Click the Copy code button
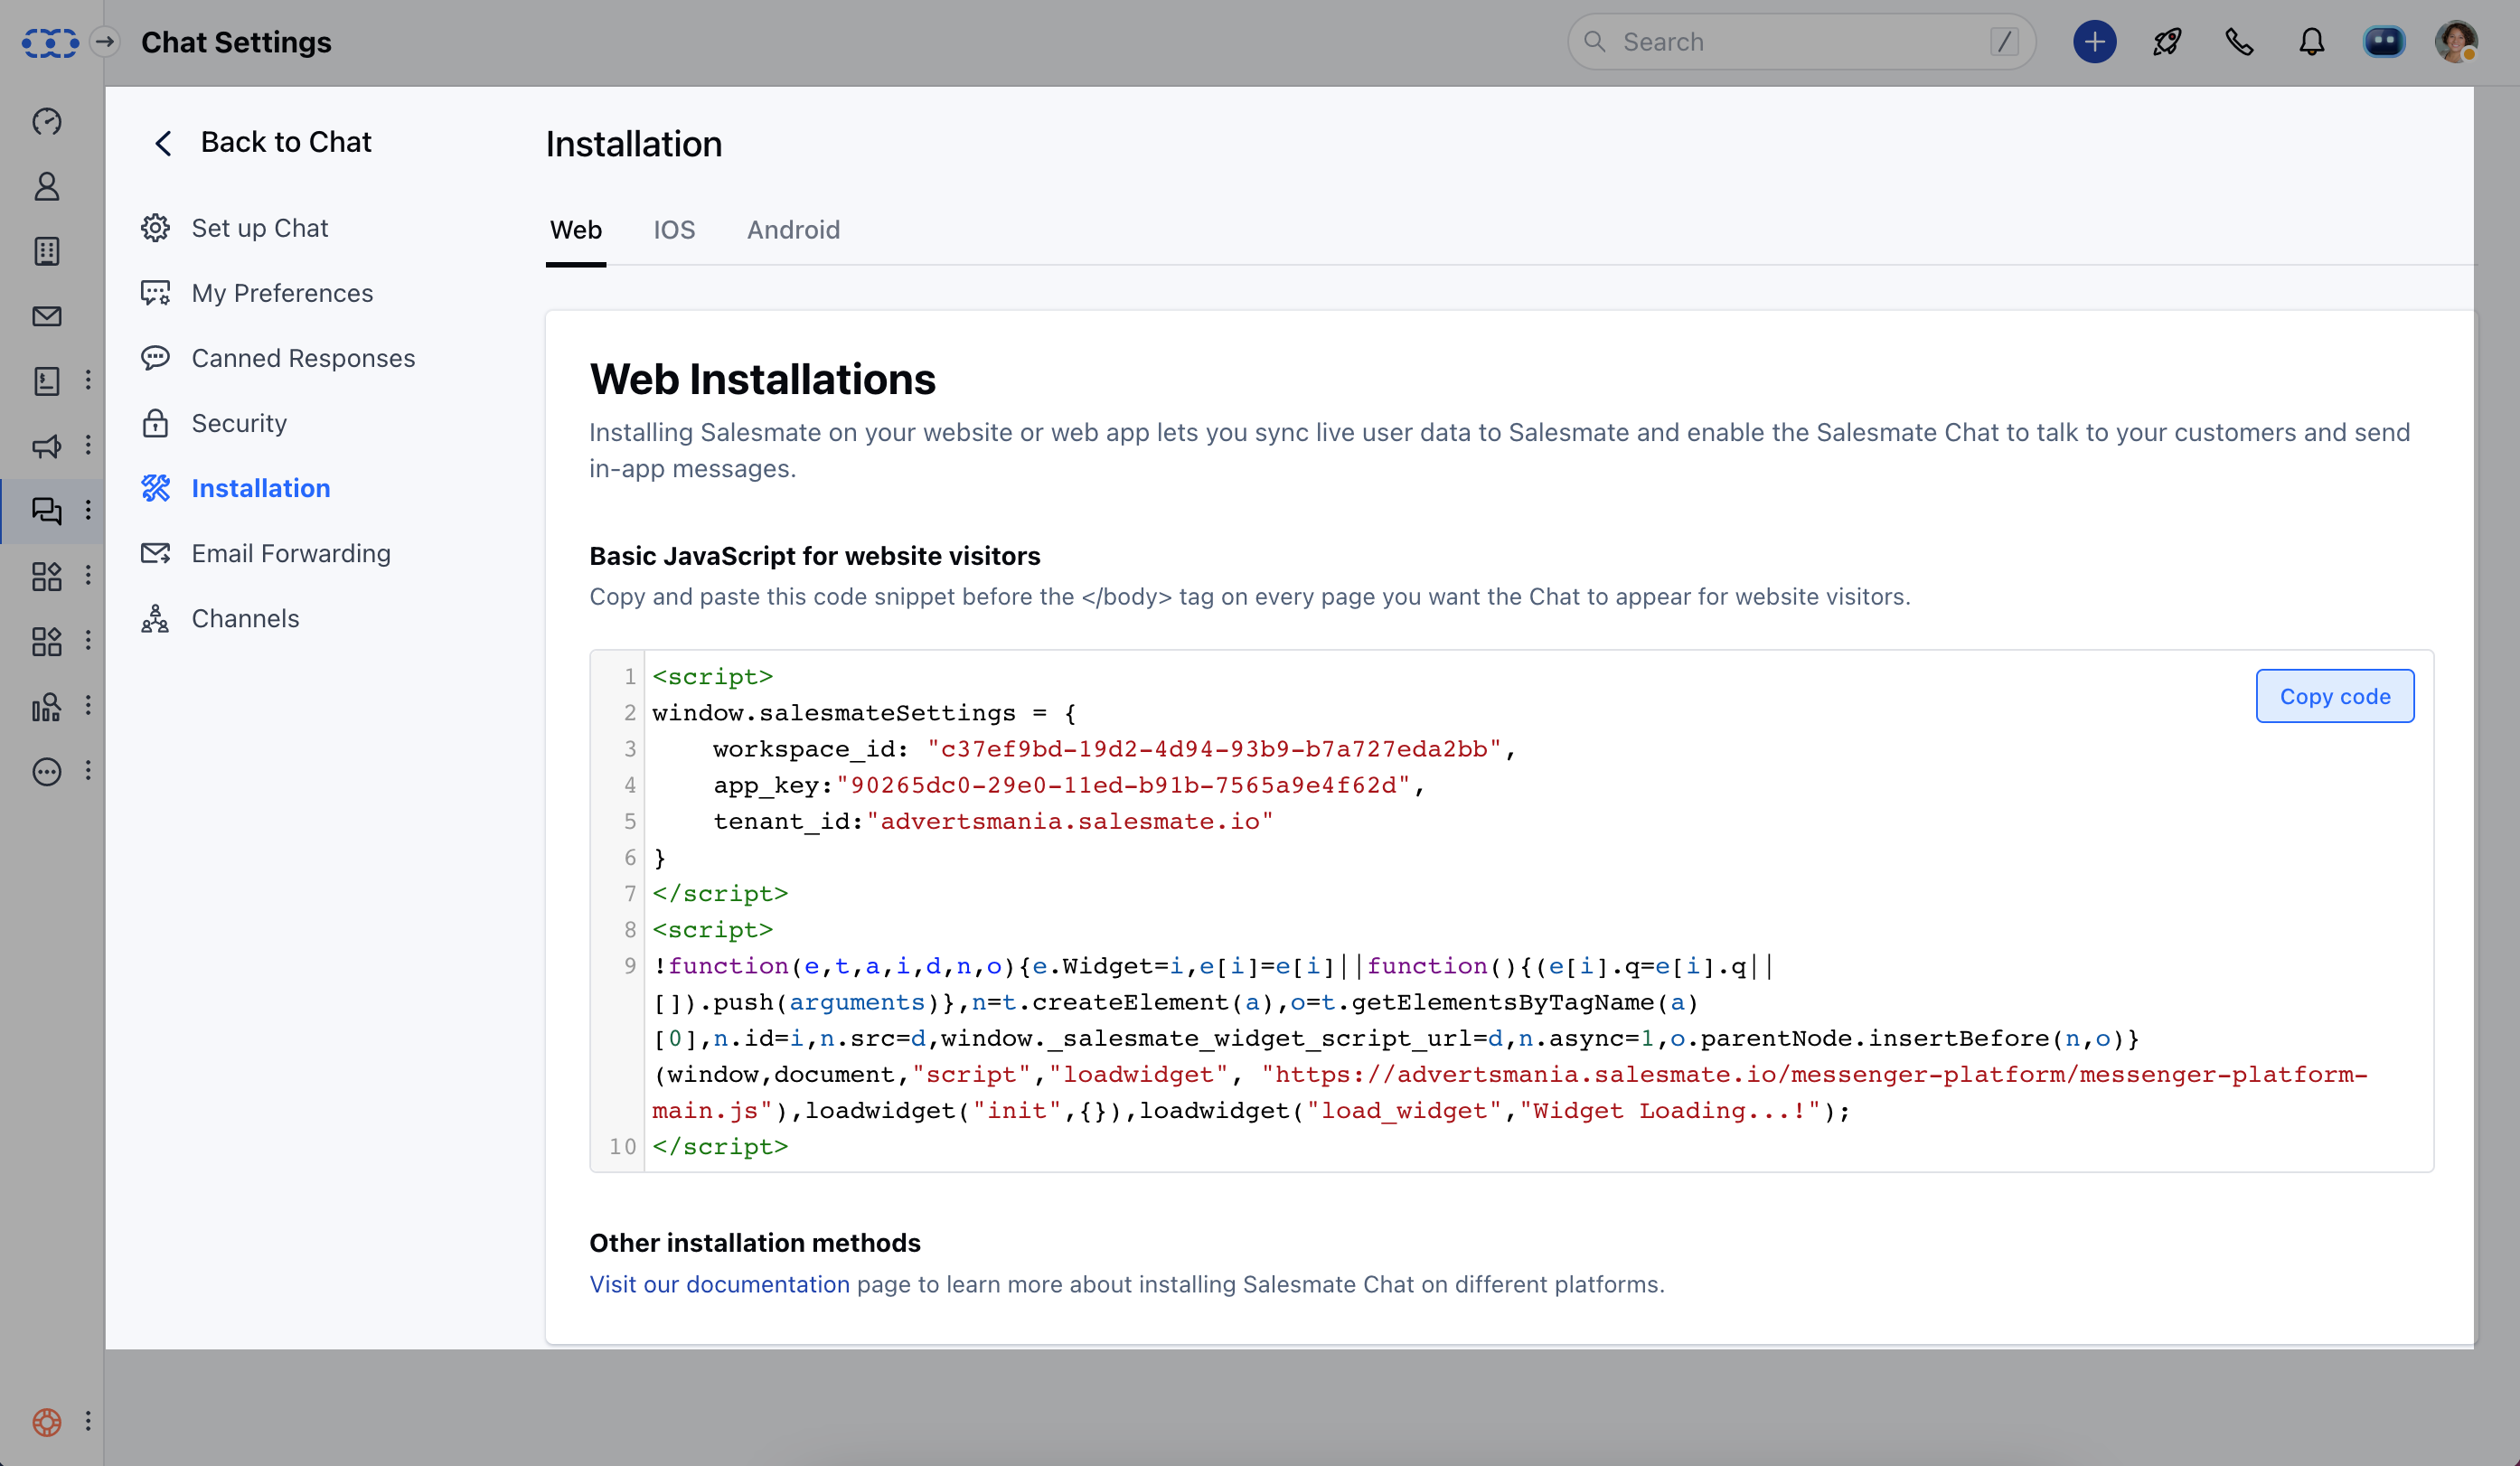The width and height of the screenshot is (2520, 1466). (2334, 696)
